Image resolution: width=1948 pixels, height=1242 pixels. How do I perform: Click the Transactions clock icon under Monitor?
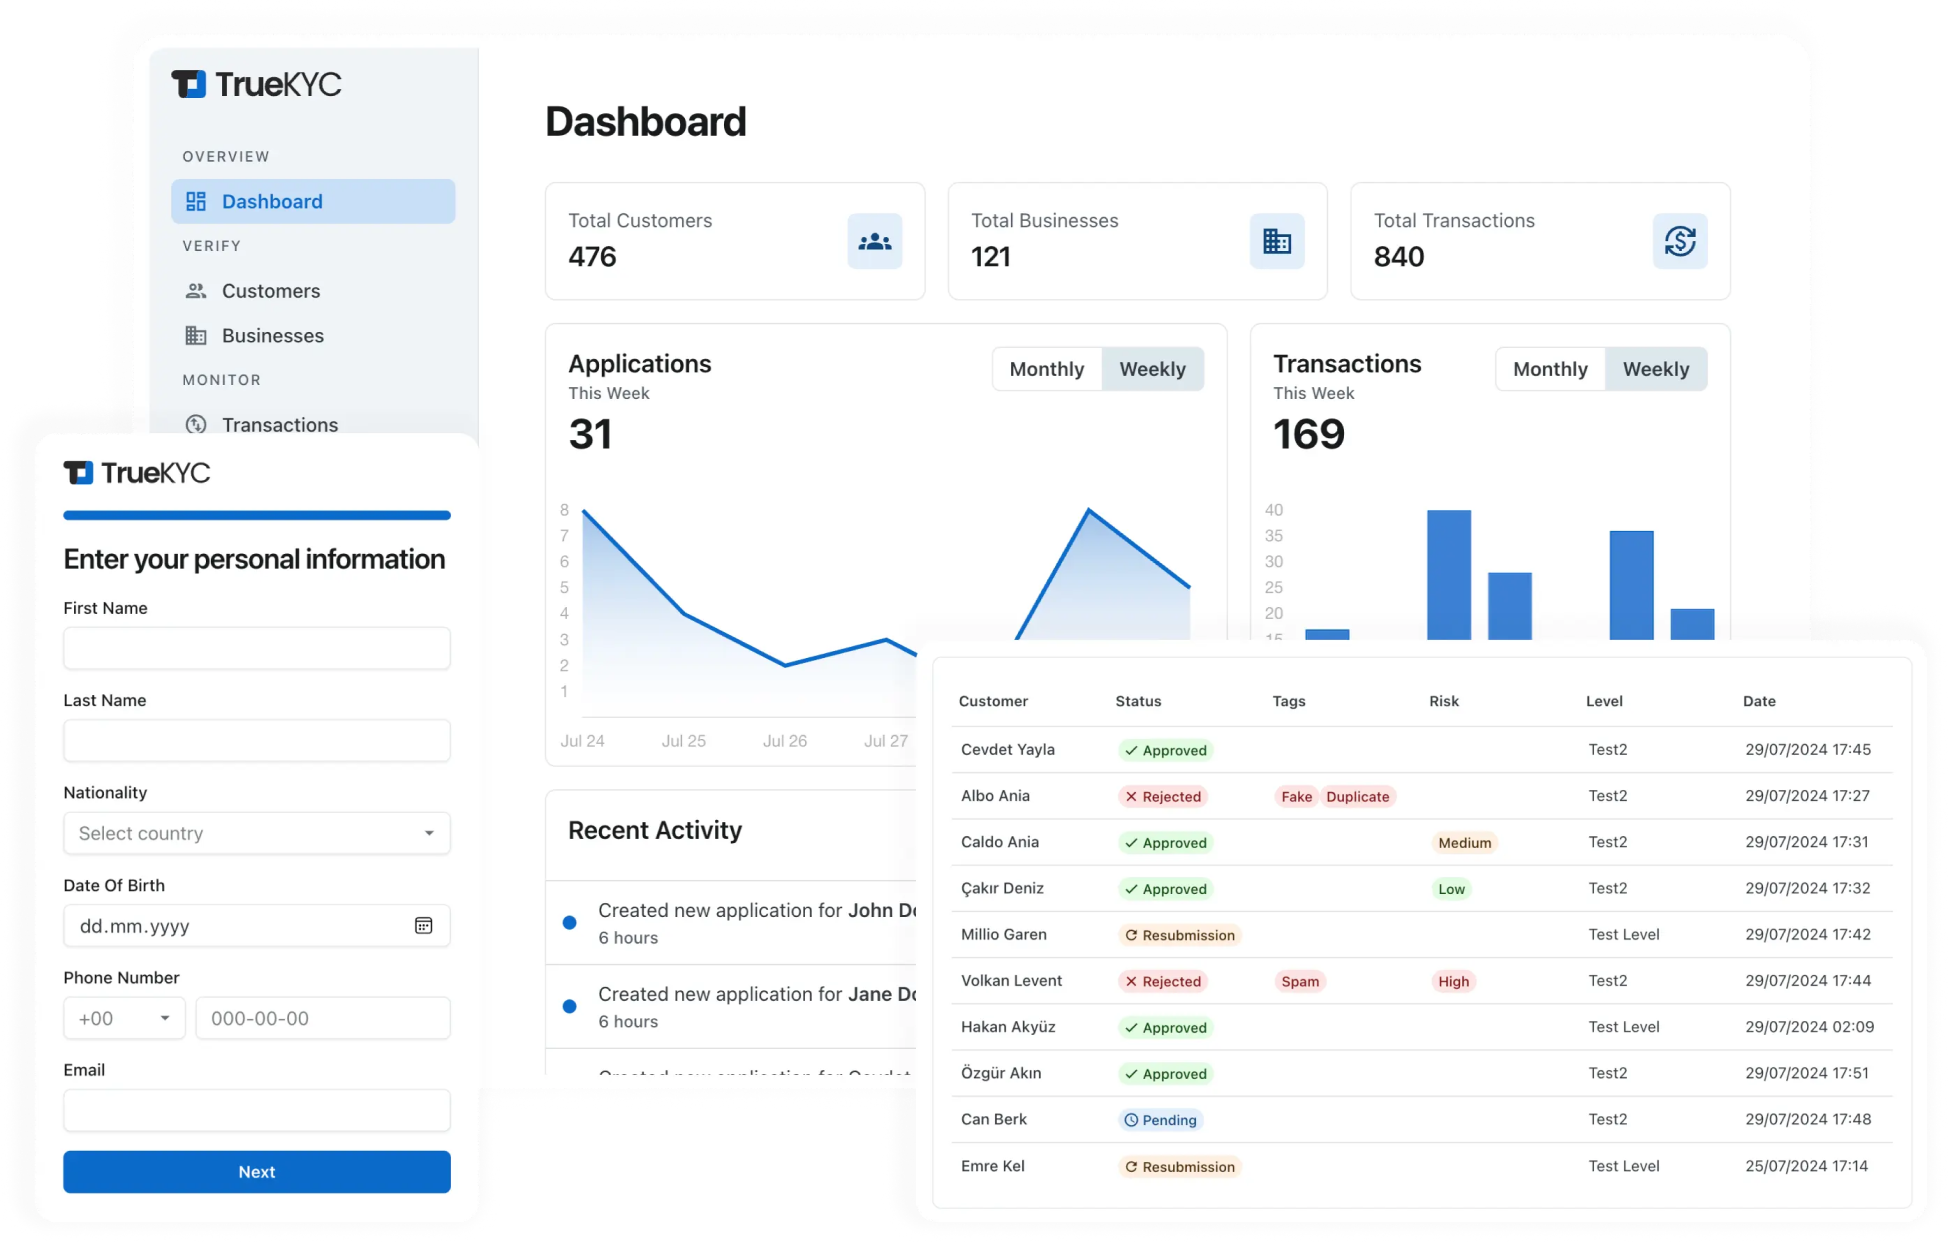[197, 425]
